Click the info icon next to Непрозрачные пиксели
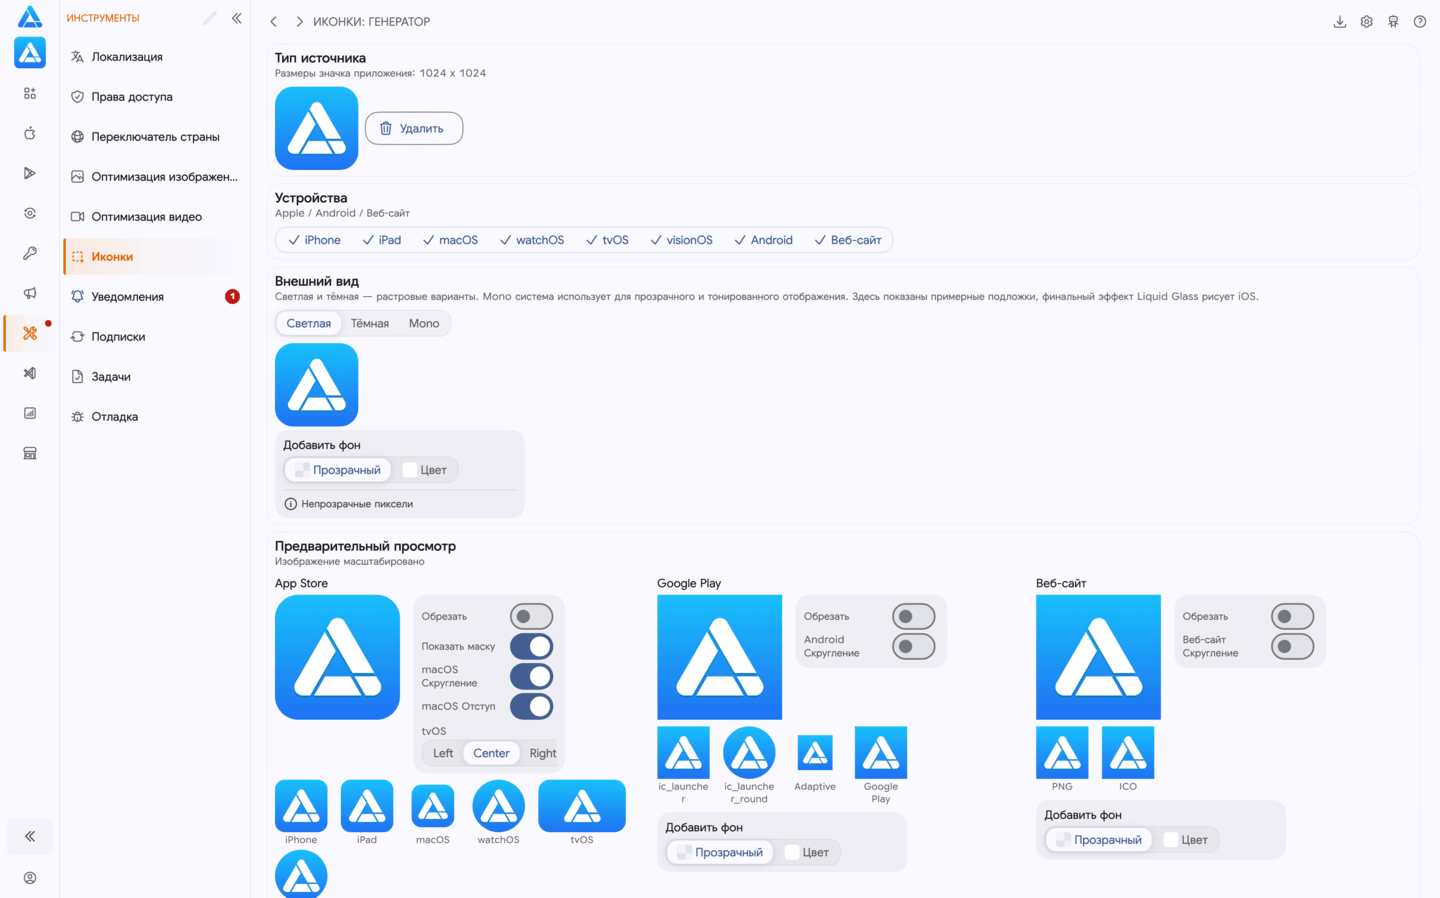This screenshot has height=898, width=1440. pos(291,504)
